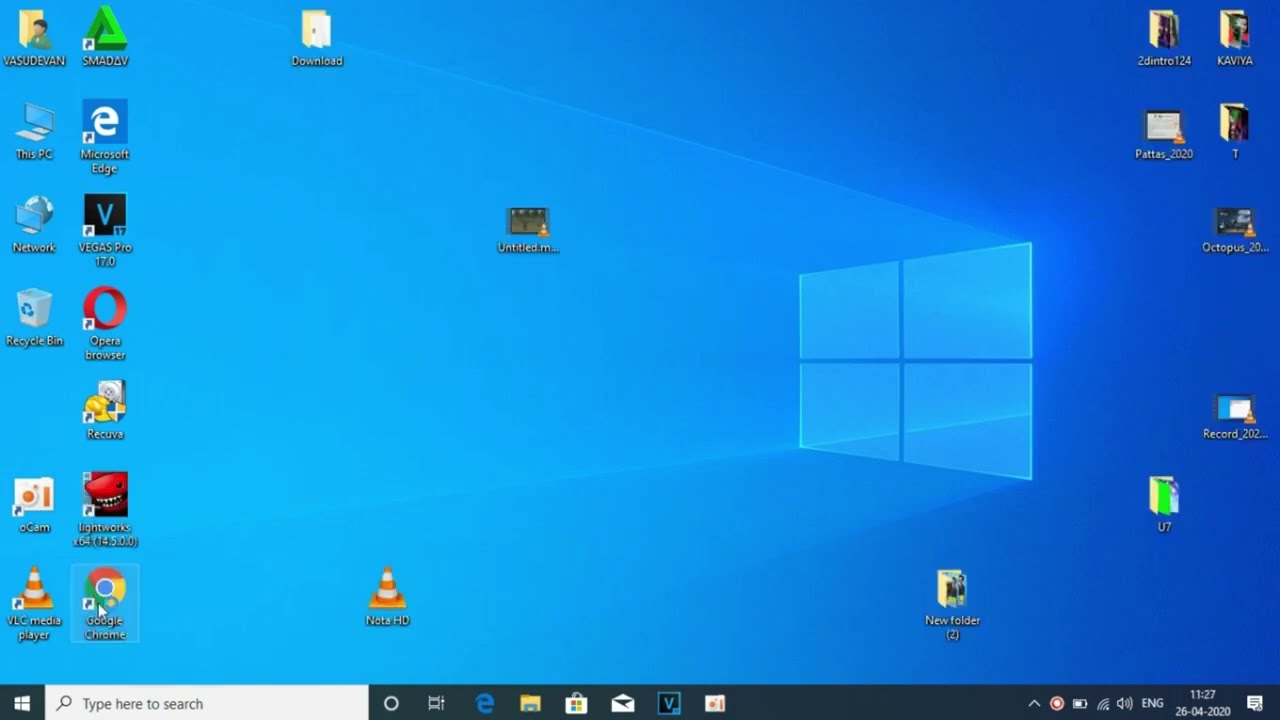Select the VLC media player desktop shortcut

pyautogui.click(x=34, y=603)
